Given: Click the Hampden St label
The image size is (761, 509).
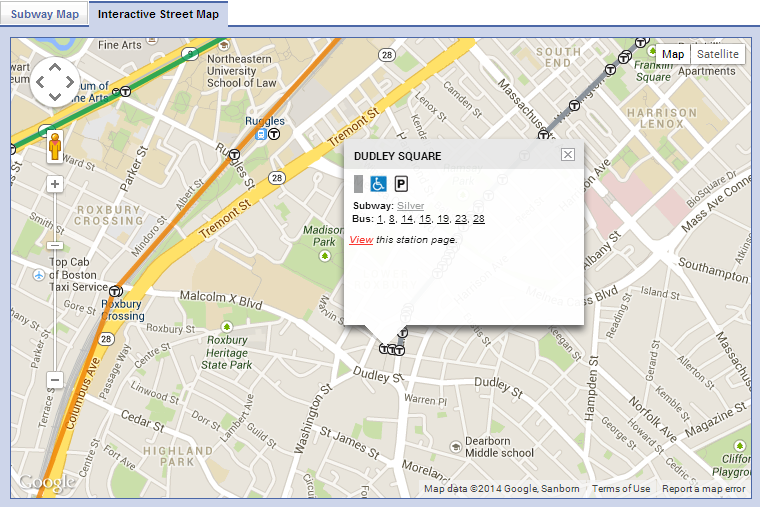Looking at the screenshot, I should click(x=591, y=388).
